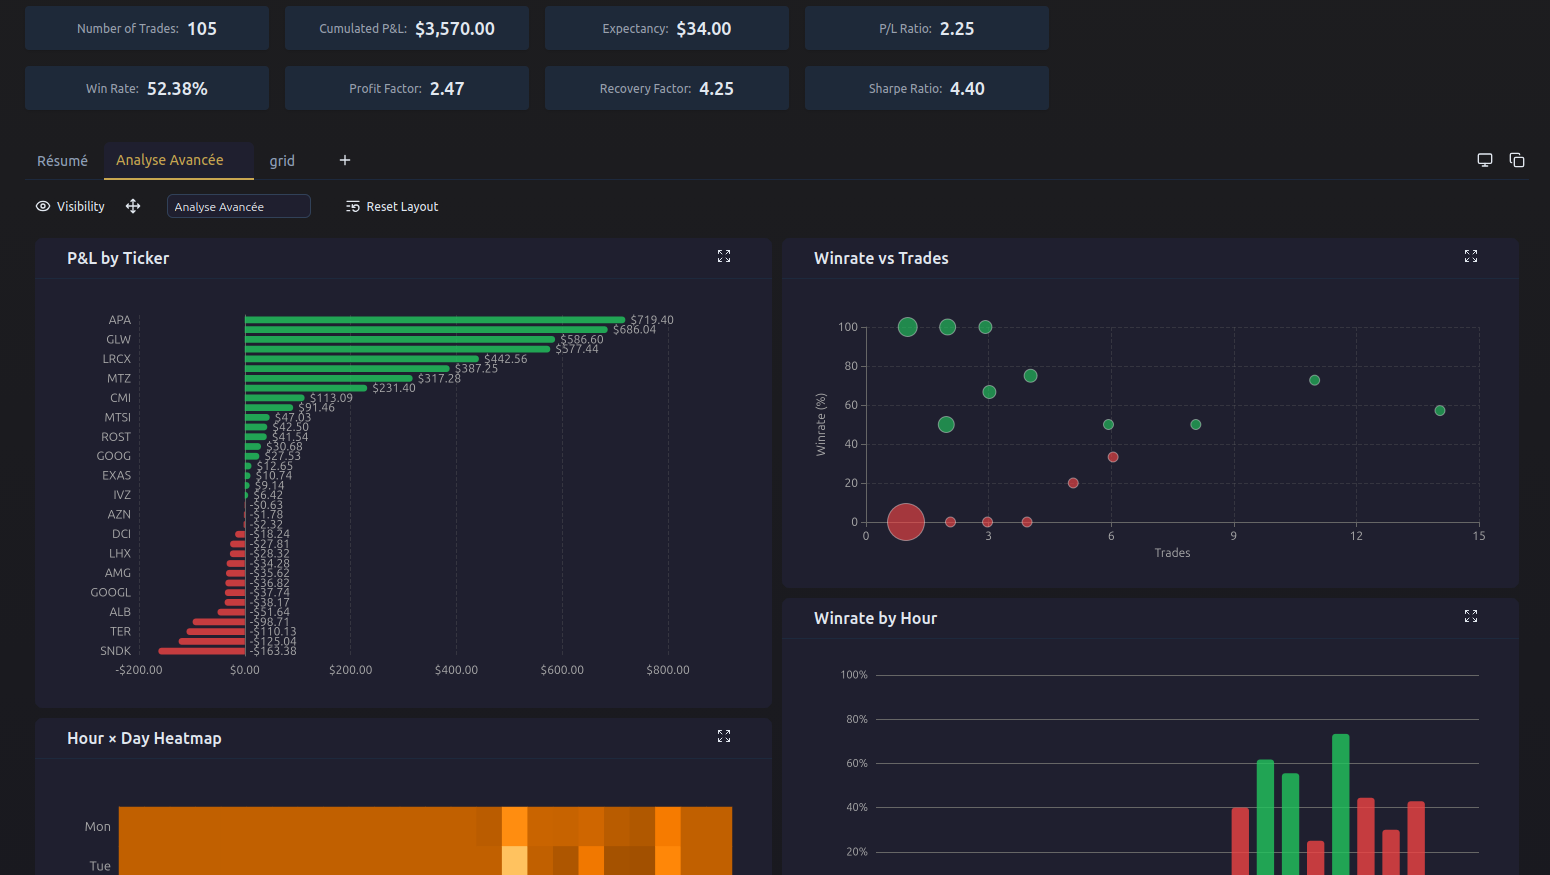Switch to the grid tab
Image resolution: width=1550 pixels, height=875 pixels.
[x=282, y=161]
